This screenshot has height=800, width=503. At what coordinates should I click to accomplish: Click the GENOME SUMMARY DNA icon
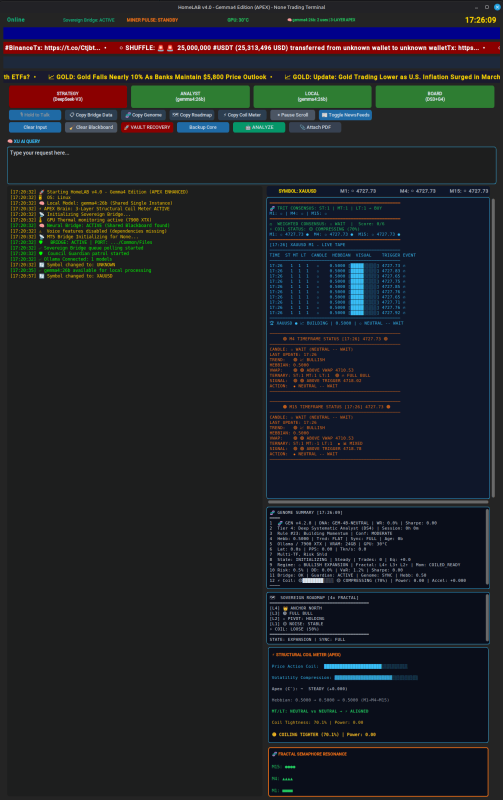272,513
